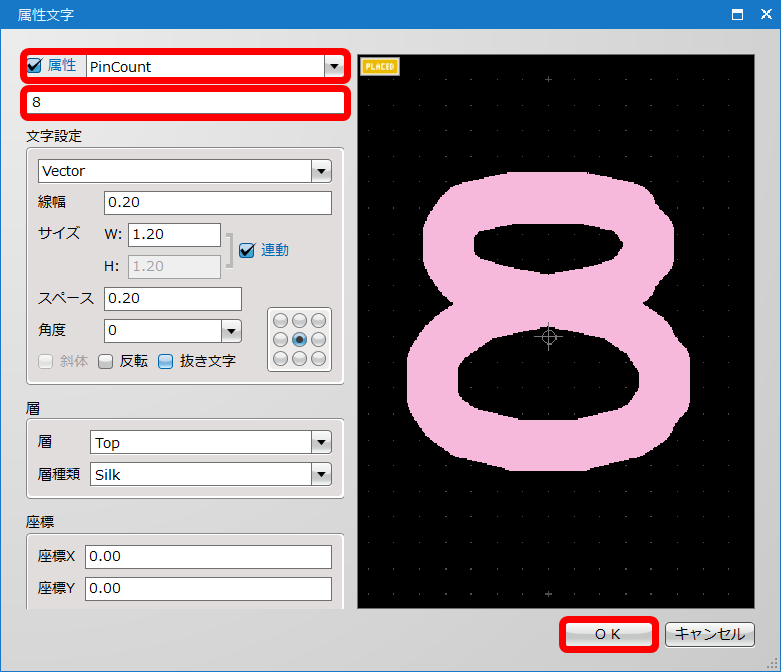The image size is (781, 672).
Task: Select the bottom-left anchor point in alignment grid
Action: tap(280, 358)
